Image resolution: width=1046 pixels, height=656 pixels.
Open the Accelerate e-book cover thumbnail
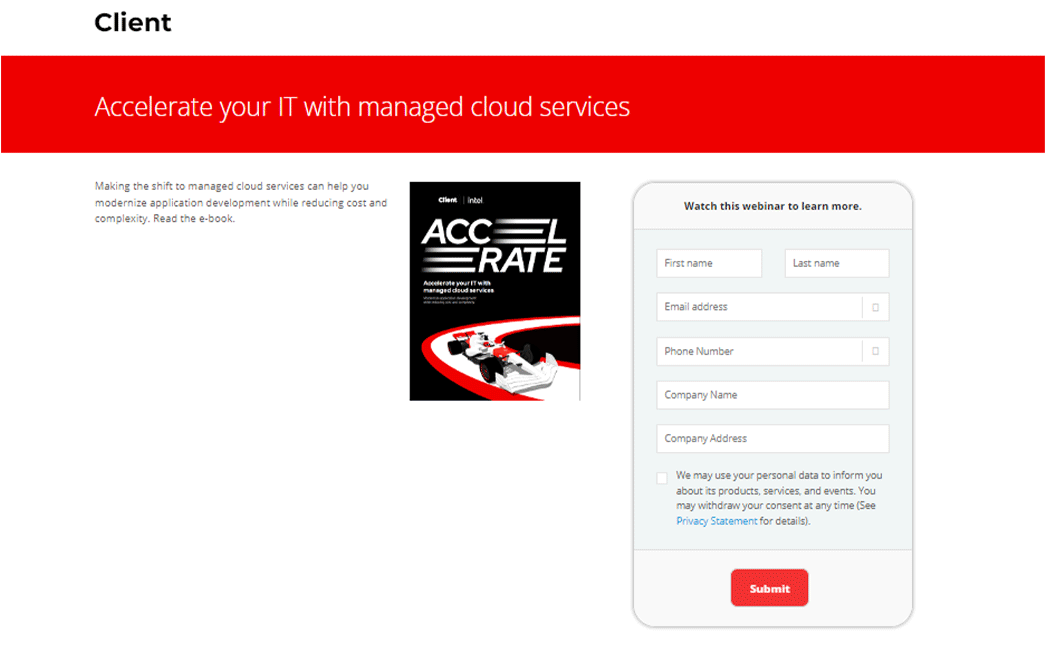click(x=495, y=291)
